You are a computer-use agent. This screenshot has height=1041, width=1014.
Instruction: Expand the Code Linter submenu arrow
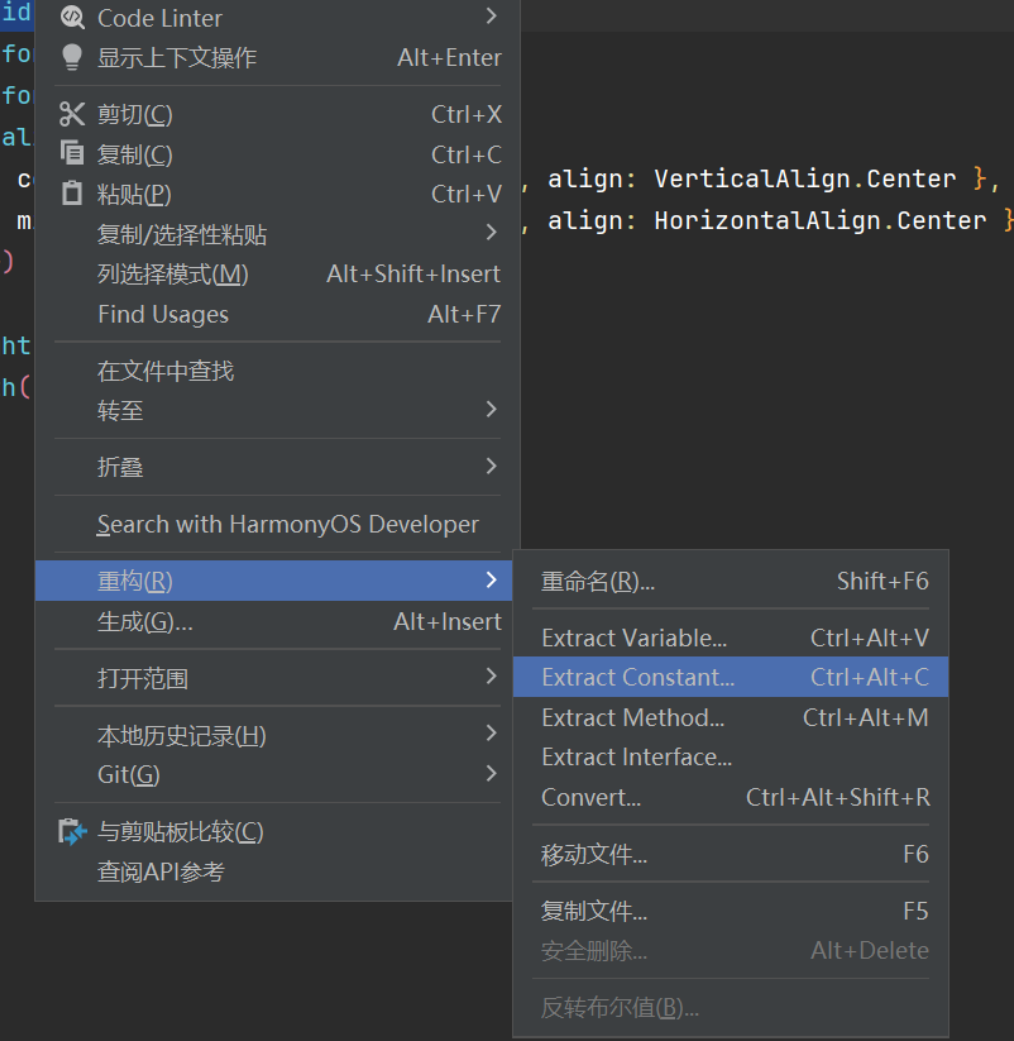click(x=491, y=16)
